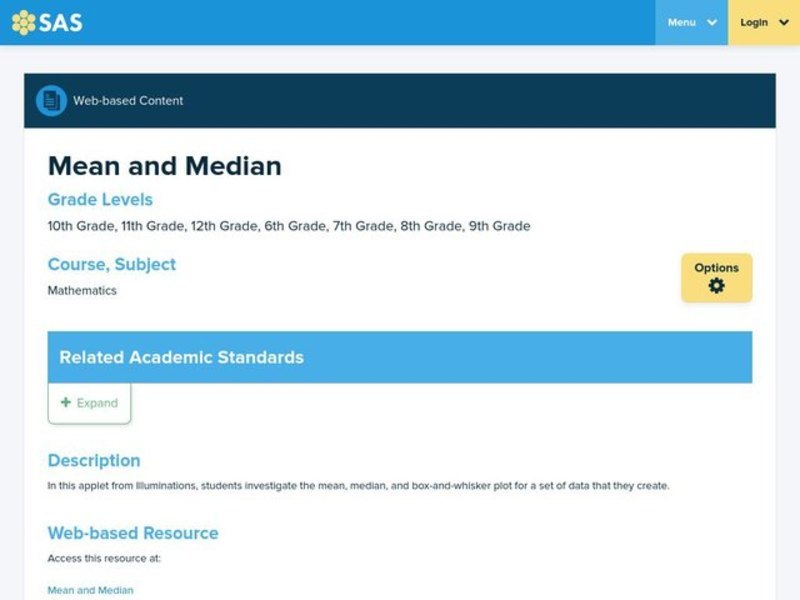Click the Web-based Content label in the header

click(x=127, y=100)
